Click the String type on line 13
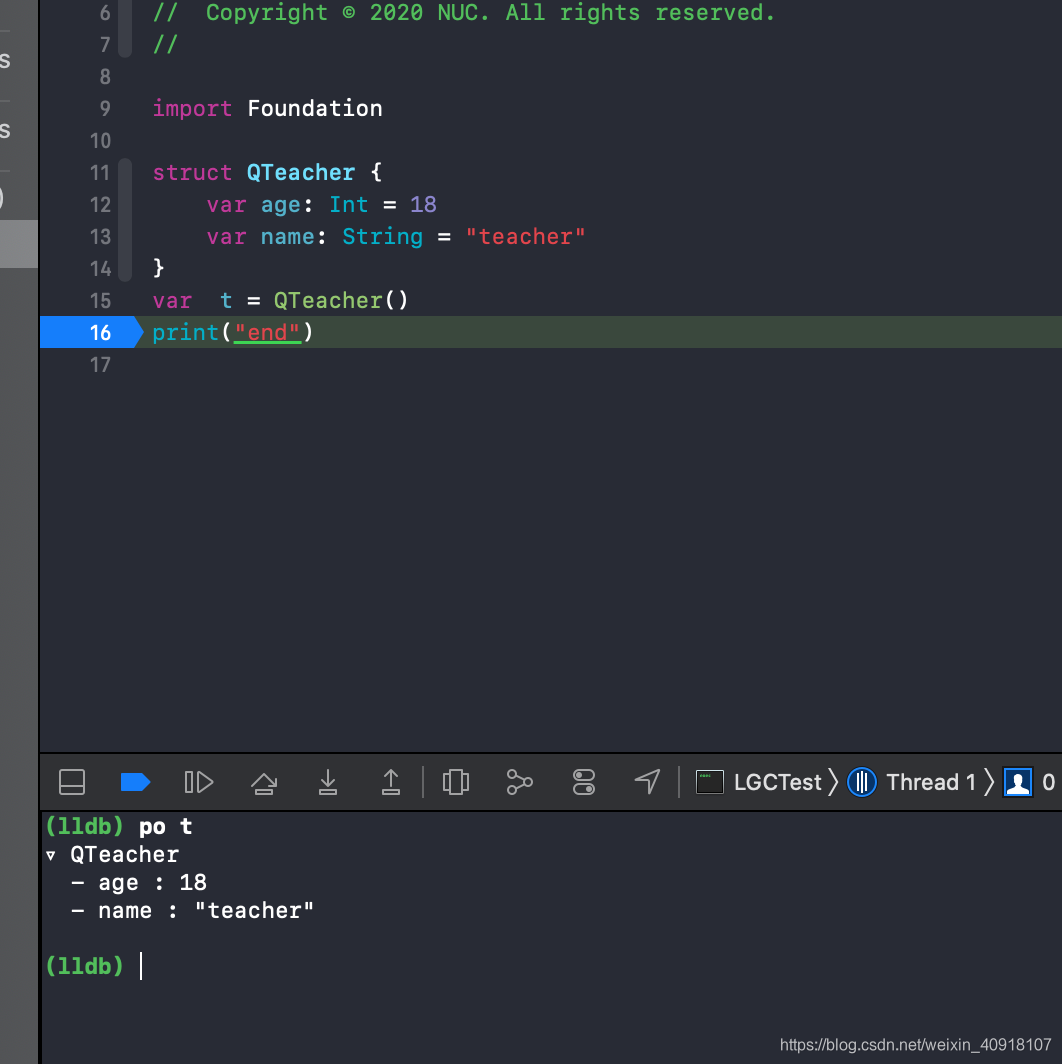 383,236
